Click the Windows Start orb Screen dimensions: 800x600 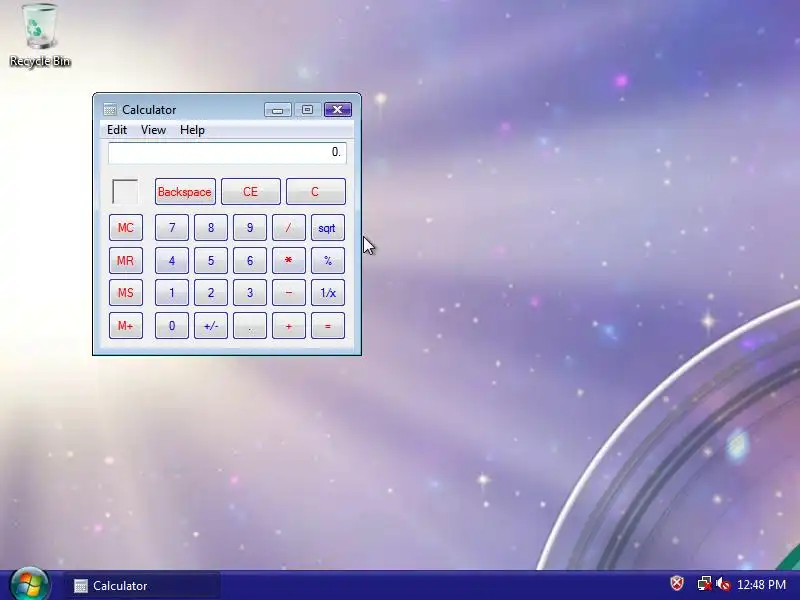click(x=30, y=585)
